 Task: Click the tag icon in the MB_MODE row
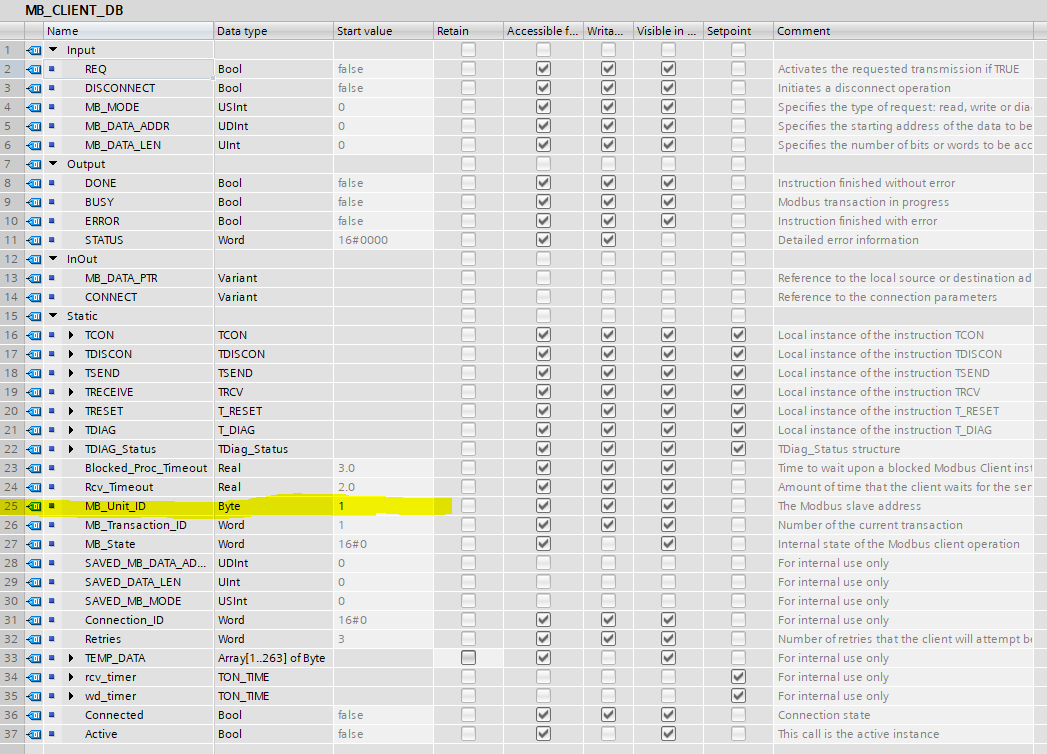click(33, 107)
